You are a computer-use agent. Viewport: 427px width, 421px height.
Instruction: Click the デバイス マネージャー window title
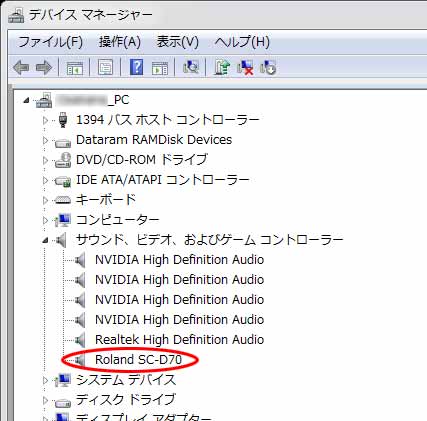[91, 15]
